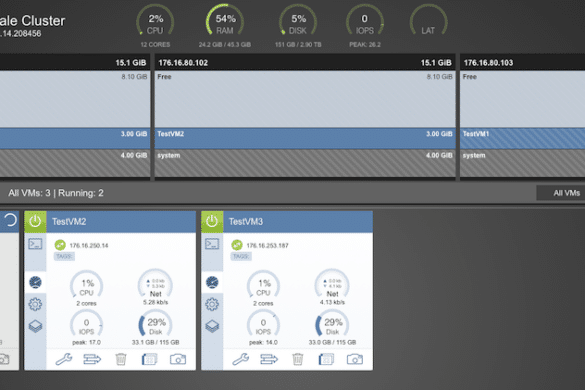Clone TestVM3 with clone icon
585x390 pixels.
(326, 359)
